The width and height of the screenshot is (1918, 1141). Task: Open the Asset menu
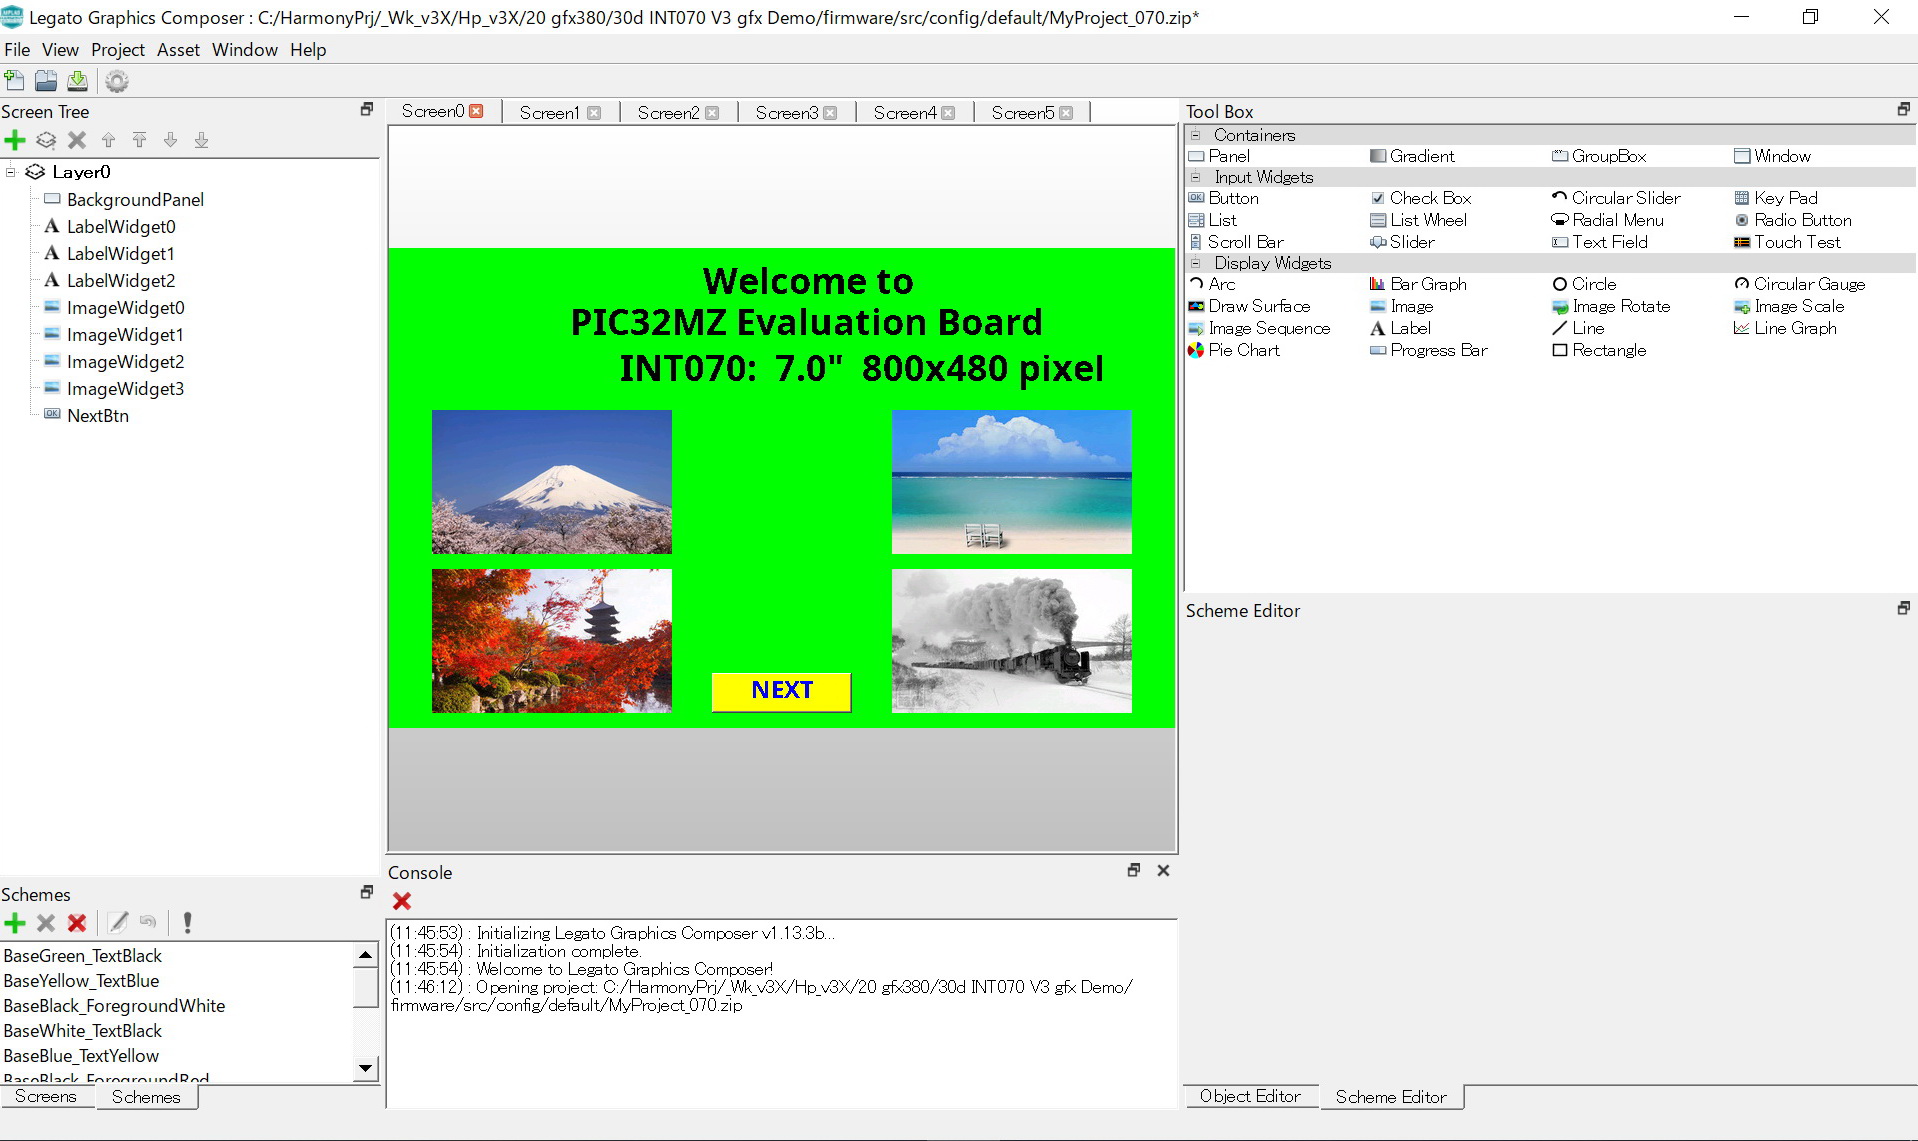coord(178,49)
